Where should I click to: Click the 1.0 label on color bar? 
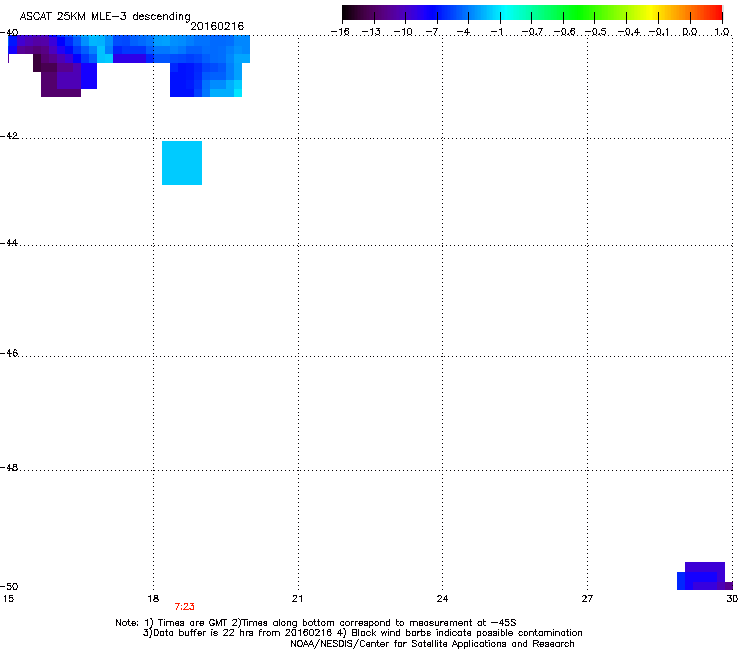coord(722,32)
